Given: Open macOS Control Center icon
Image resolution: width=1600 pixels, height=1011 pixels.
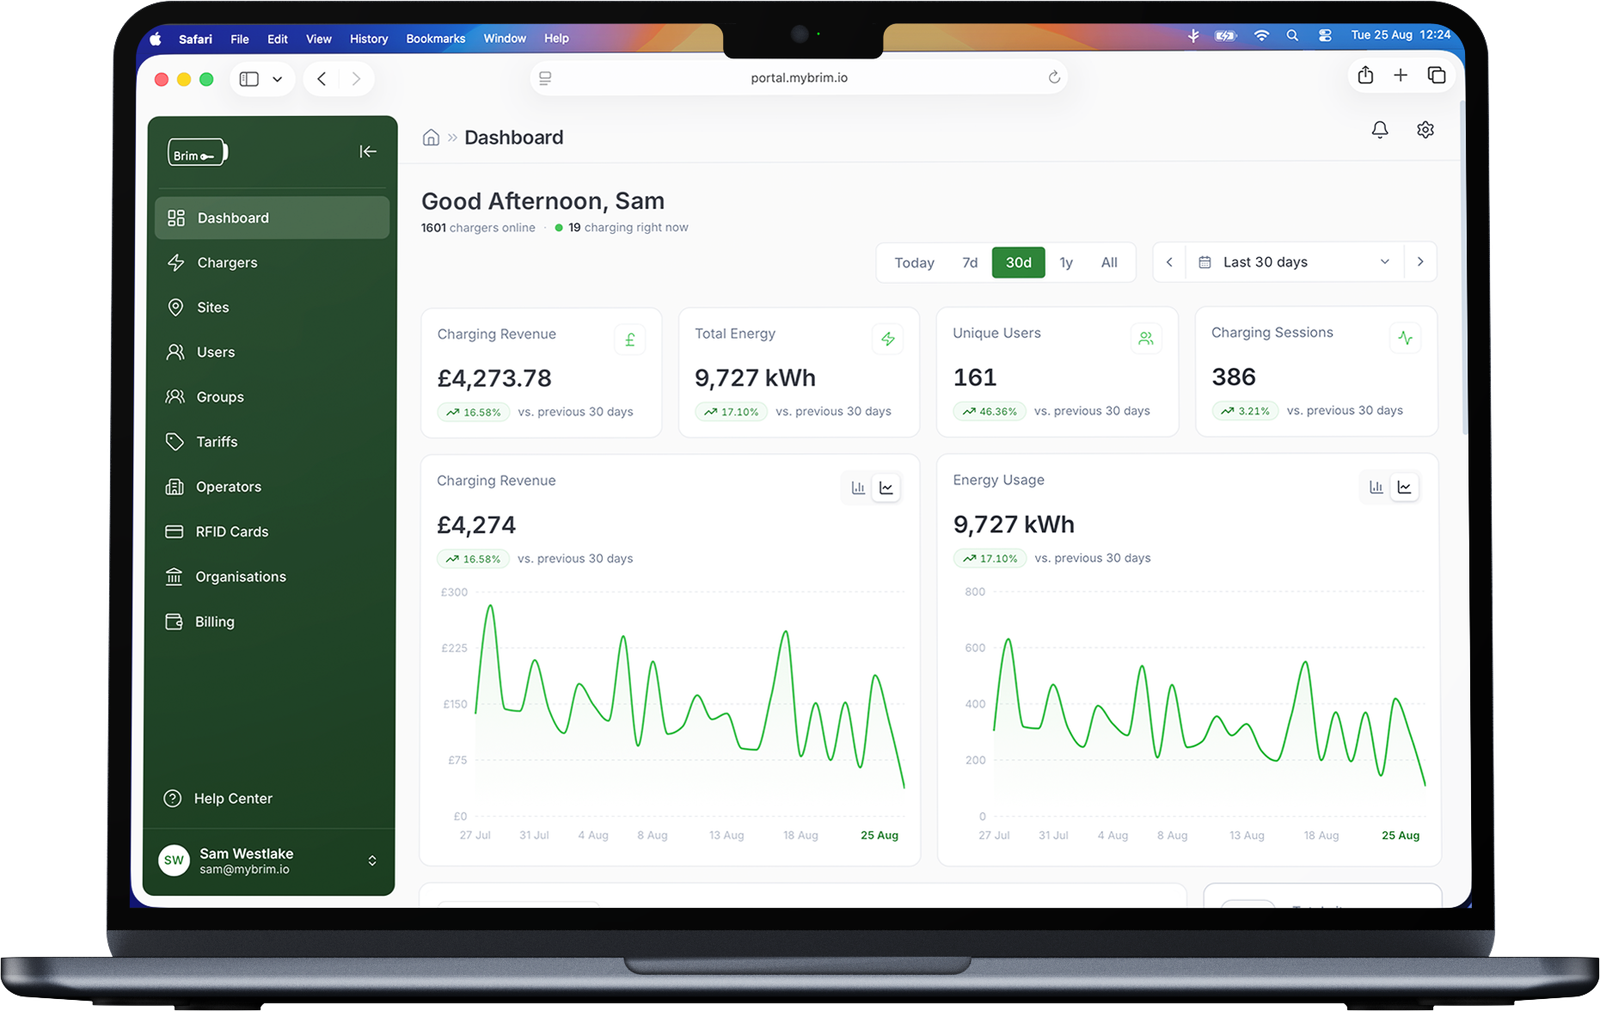Looking at the screenshot, I should point(1325,35).
